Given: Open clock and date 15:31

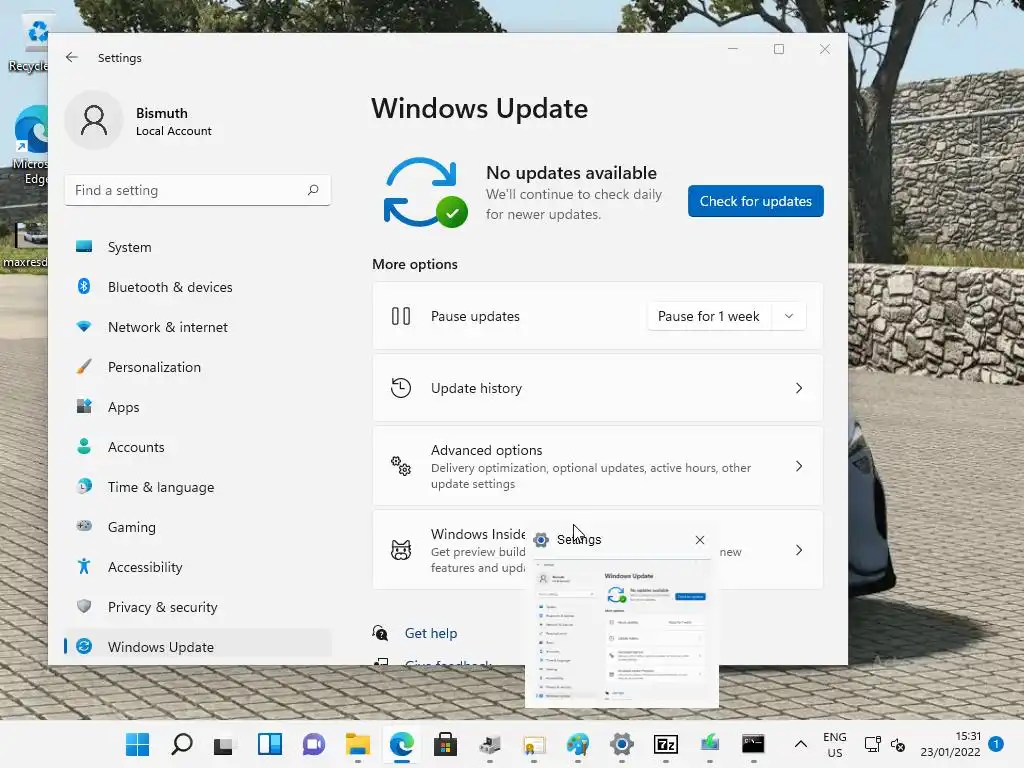Looking at the screenshot, I should (x=950, y=744).
